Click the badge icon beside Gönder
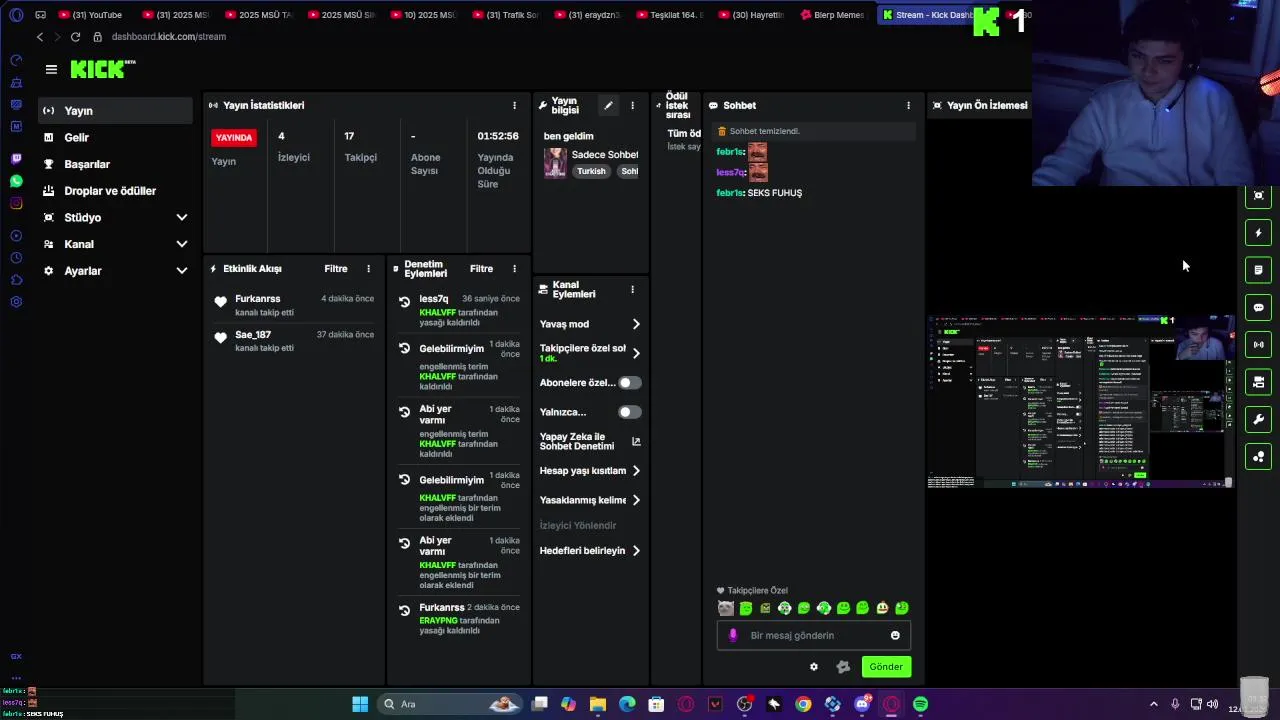The width and height of the screenshot is (1280, 720). click(843, 667)
